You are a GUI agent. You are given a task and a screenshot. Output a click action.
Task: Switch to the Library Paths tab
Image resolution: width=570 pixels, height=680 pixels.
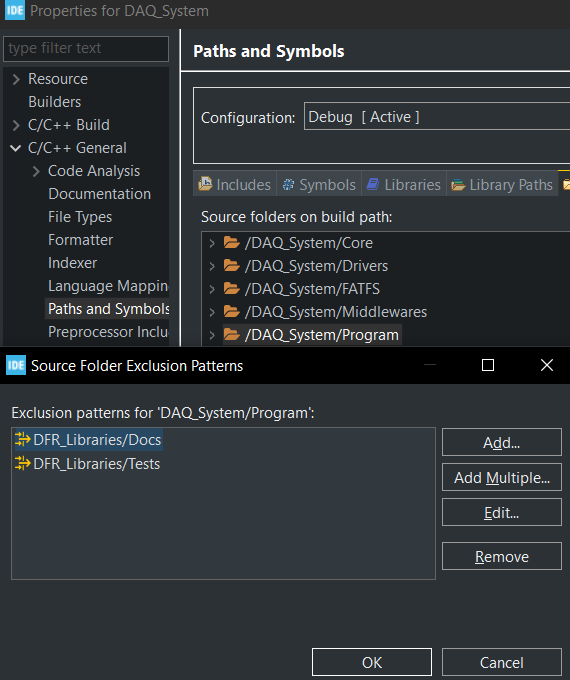[502, 185]
